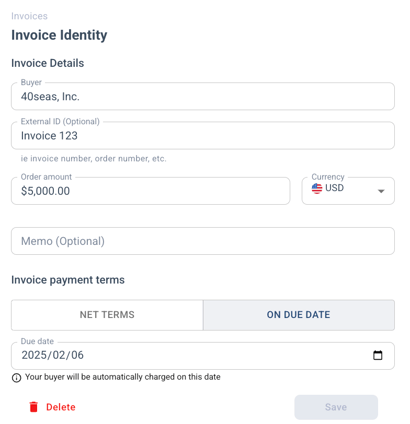Click the Invoice payment terms heading
410x424 pixels.
click(x=68, y=280)
